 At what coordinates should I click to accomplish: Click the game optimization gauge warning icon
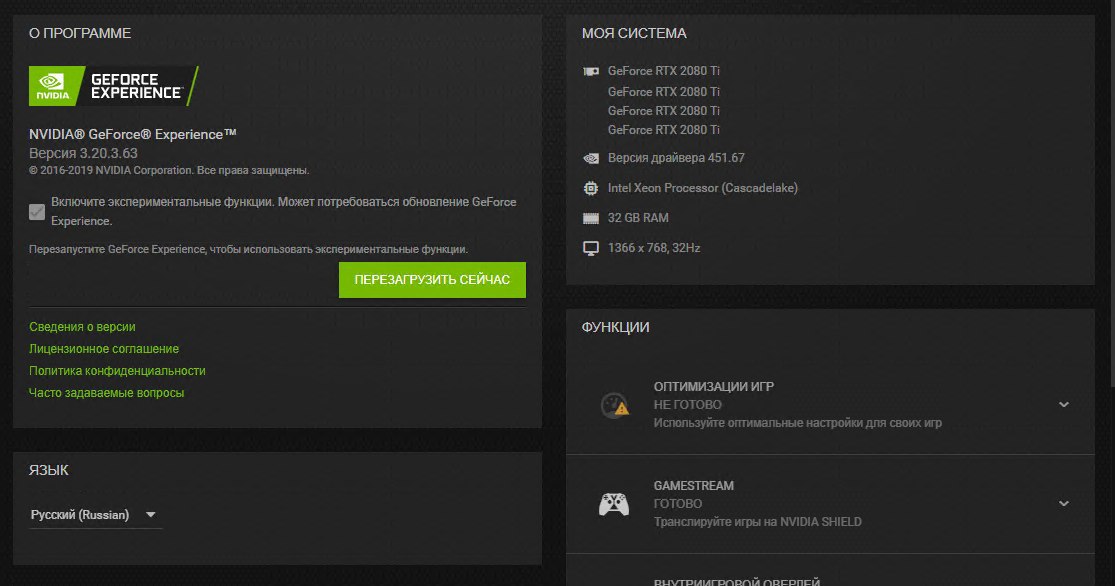coord(614,405)
